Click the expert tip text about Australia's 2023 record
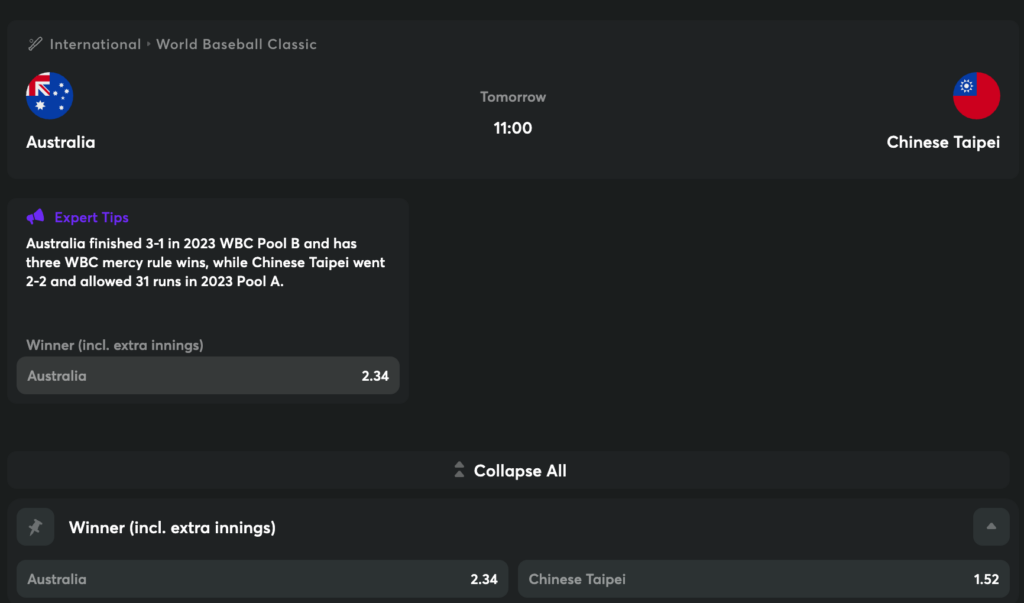The height and width of the screenshot is (603, 1024). (205, 262)
